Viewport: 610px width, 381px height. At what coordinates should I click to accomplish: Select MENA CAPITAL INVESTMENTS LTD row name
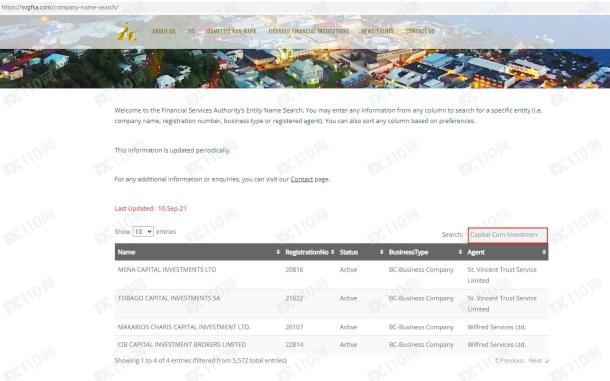pos(167,270)
